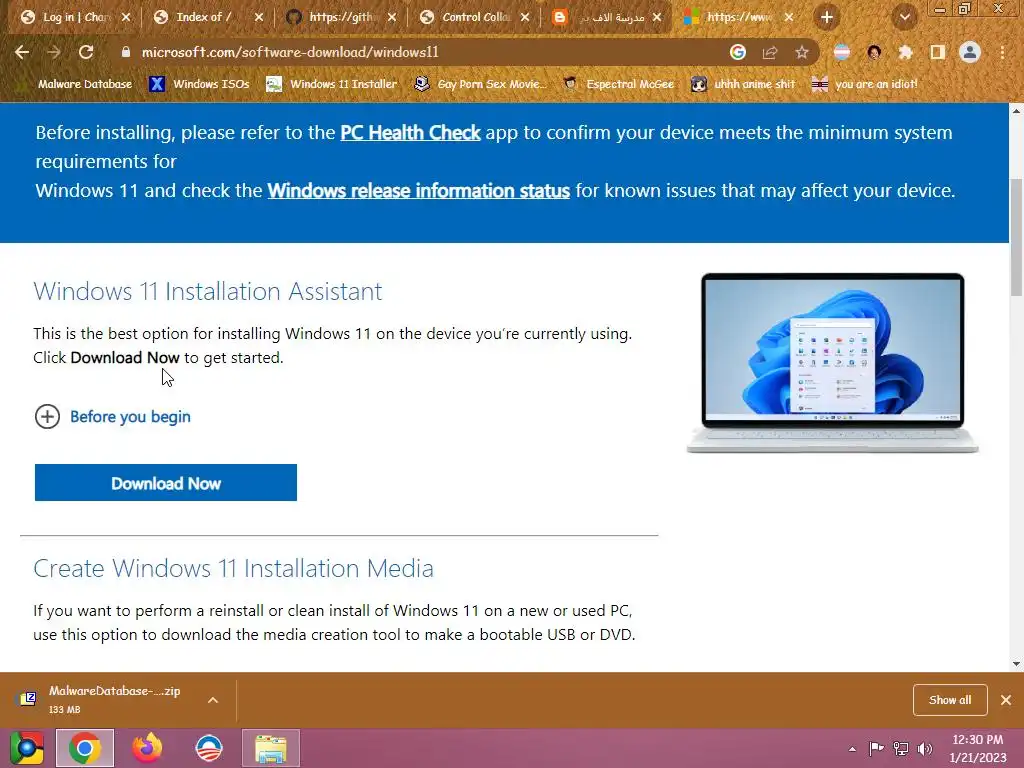Launch Firefox from the taskbar
This screenshot has height=768, width=1024.
147,748
